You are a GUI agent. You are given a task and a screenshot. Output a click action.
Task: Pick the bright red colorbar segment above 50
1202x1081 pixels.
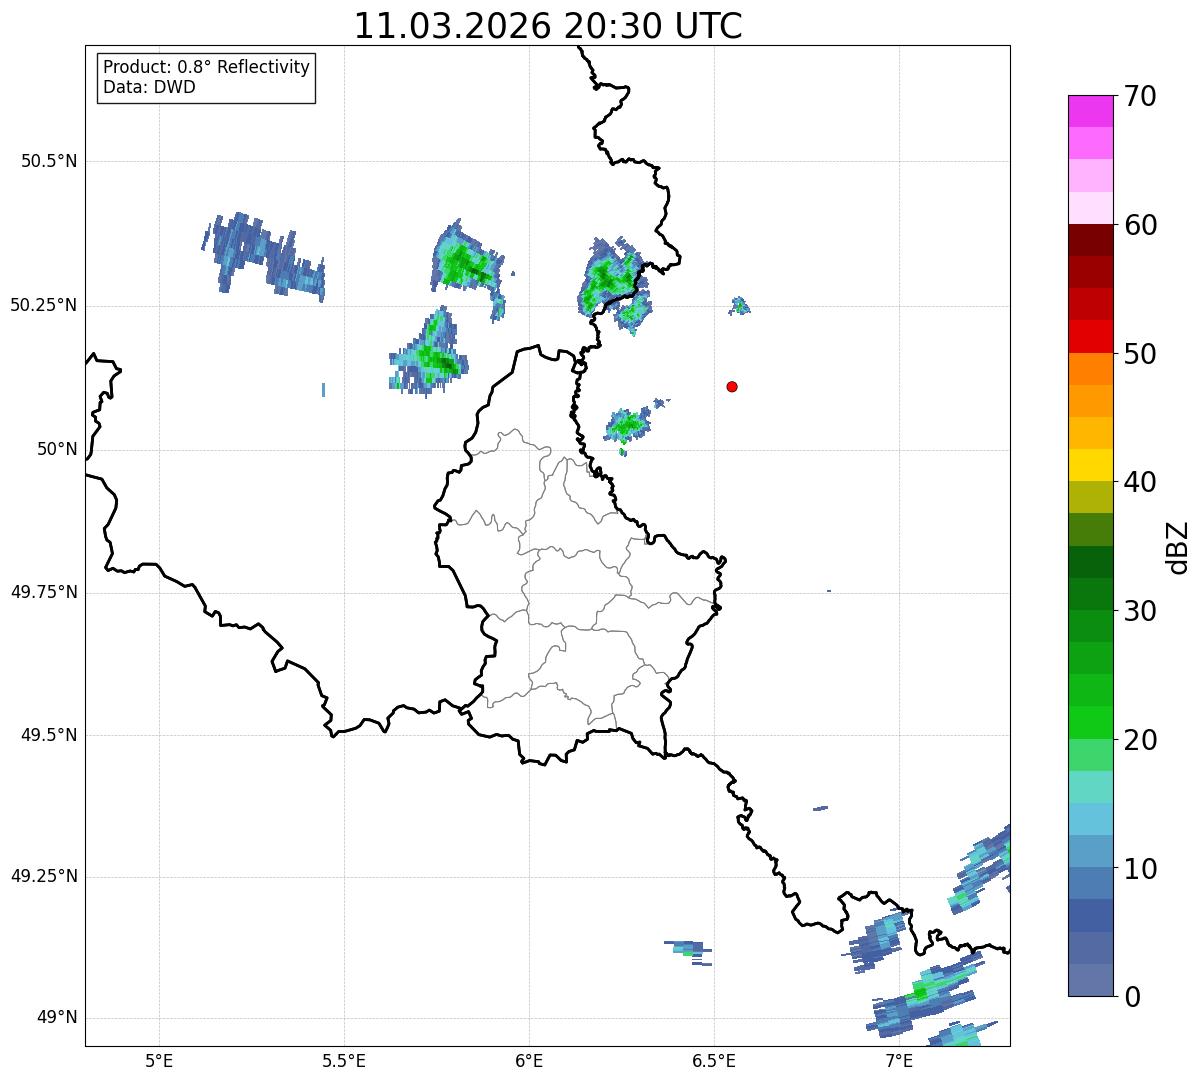[x=1091, y=336]
